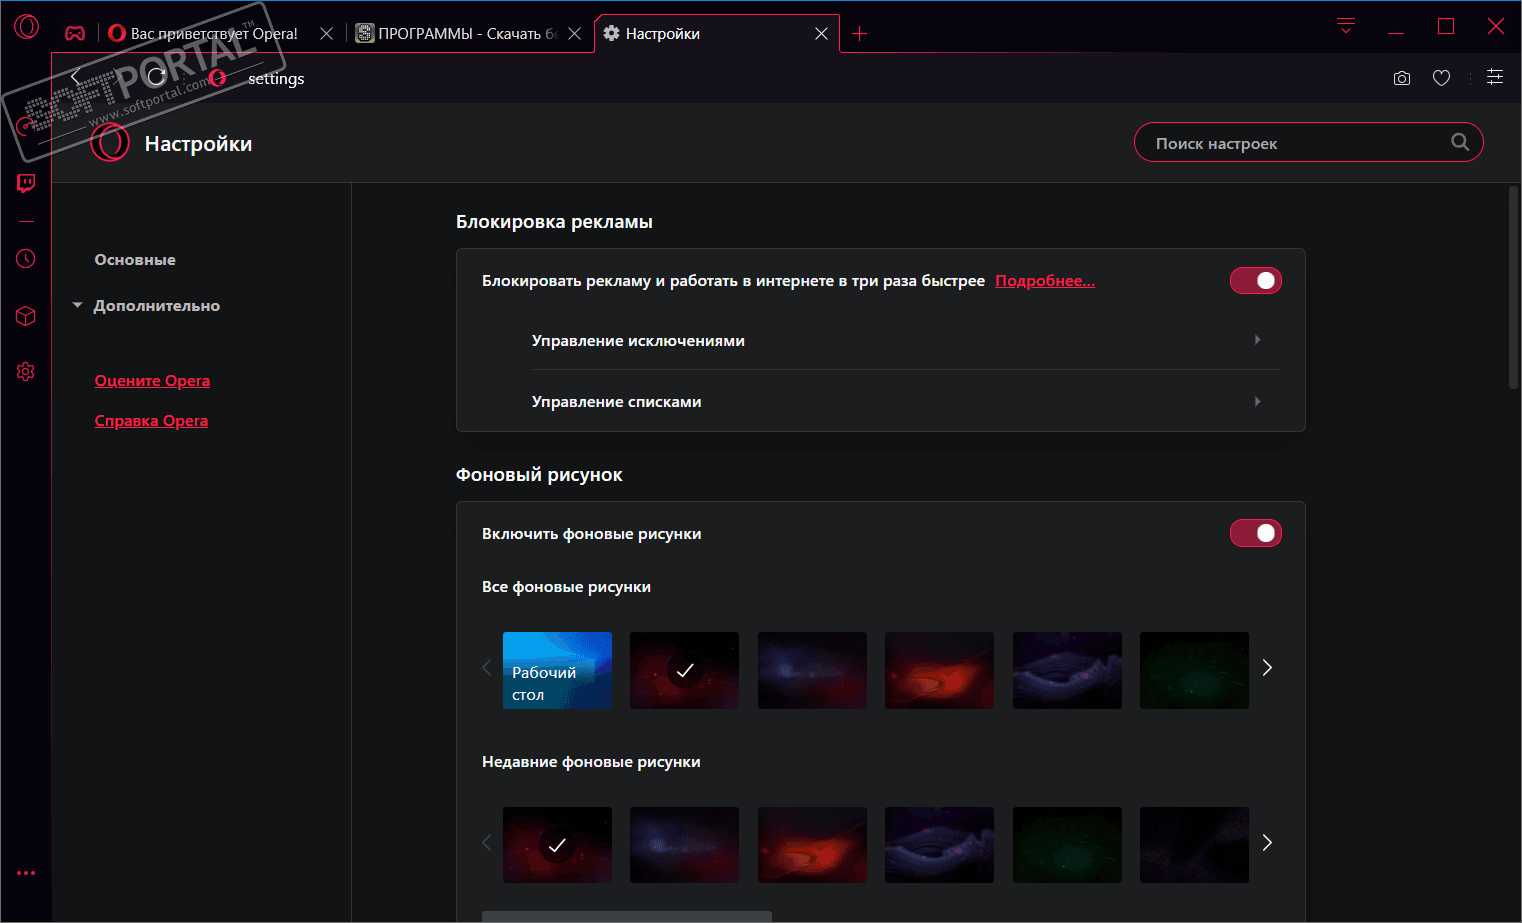Pick purple wavy wallpaper in 'Недавние фоновые рисунки'
1522x923 pixels.
(x=939, y=845)
